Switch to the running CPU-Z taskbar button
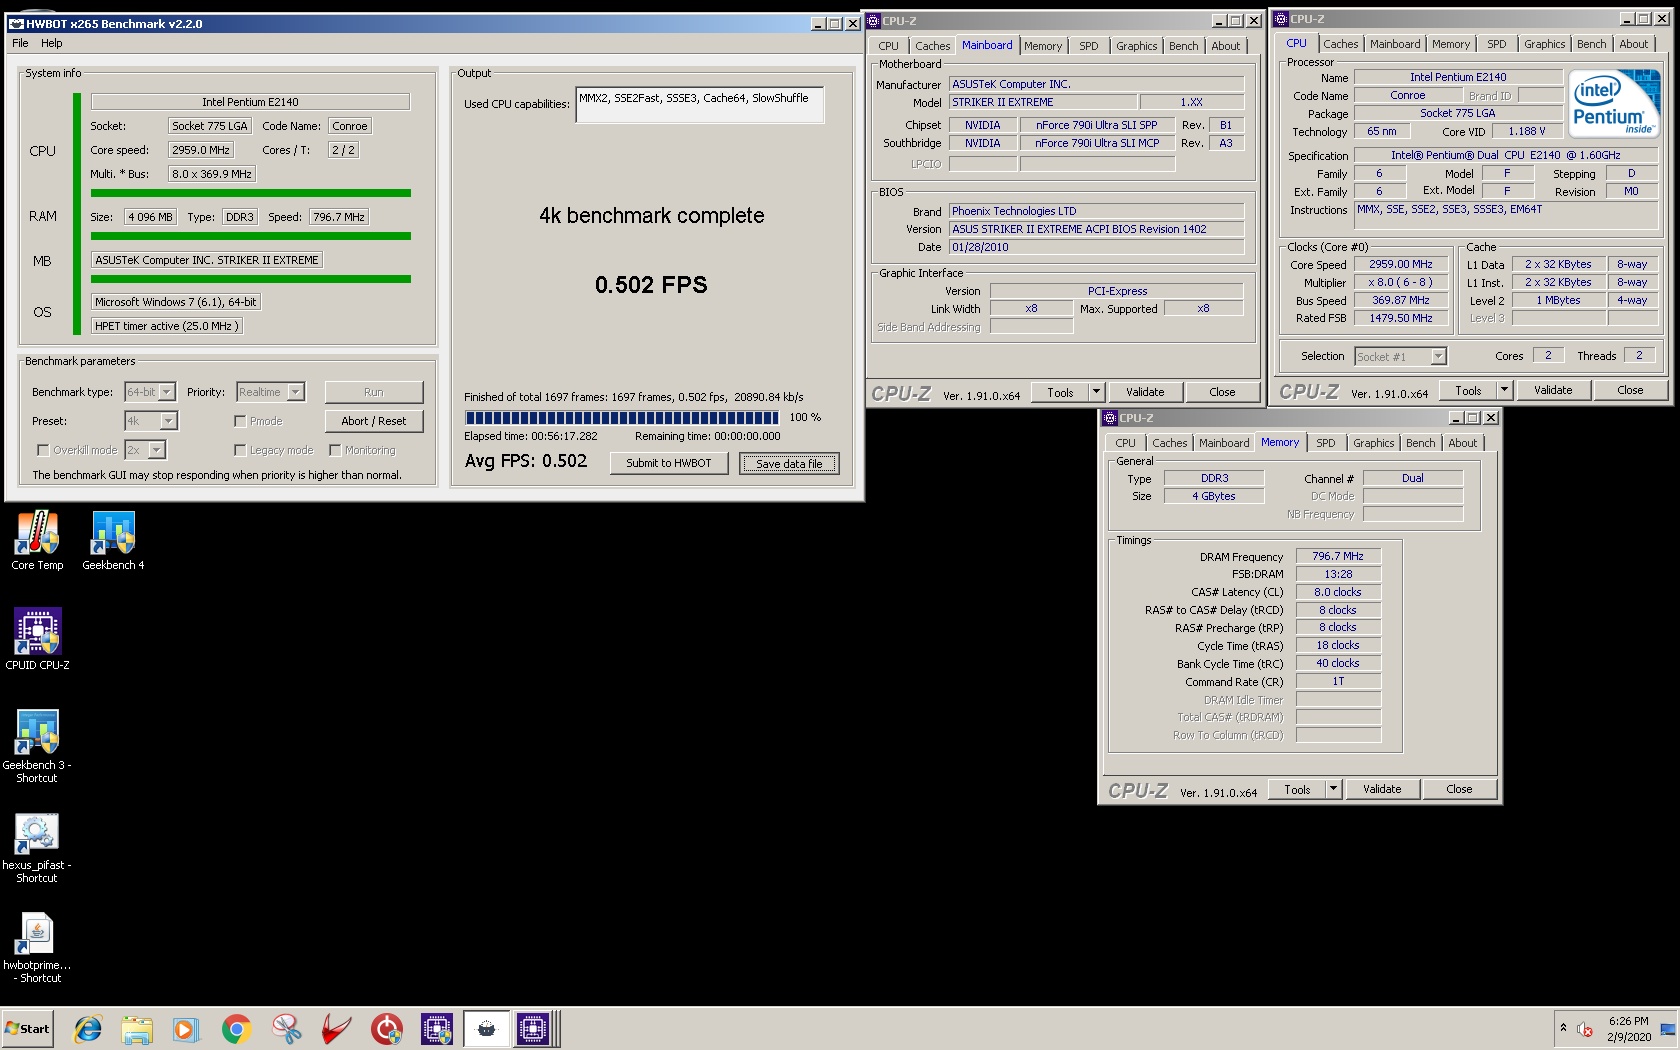The image size is (1680, 1050). pyautogui.click(x=534, y=1029)
